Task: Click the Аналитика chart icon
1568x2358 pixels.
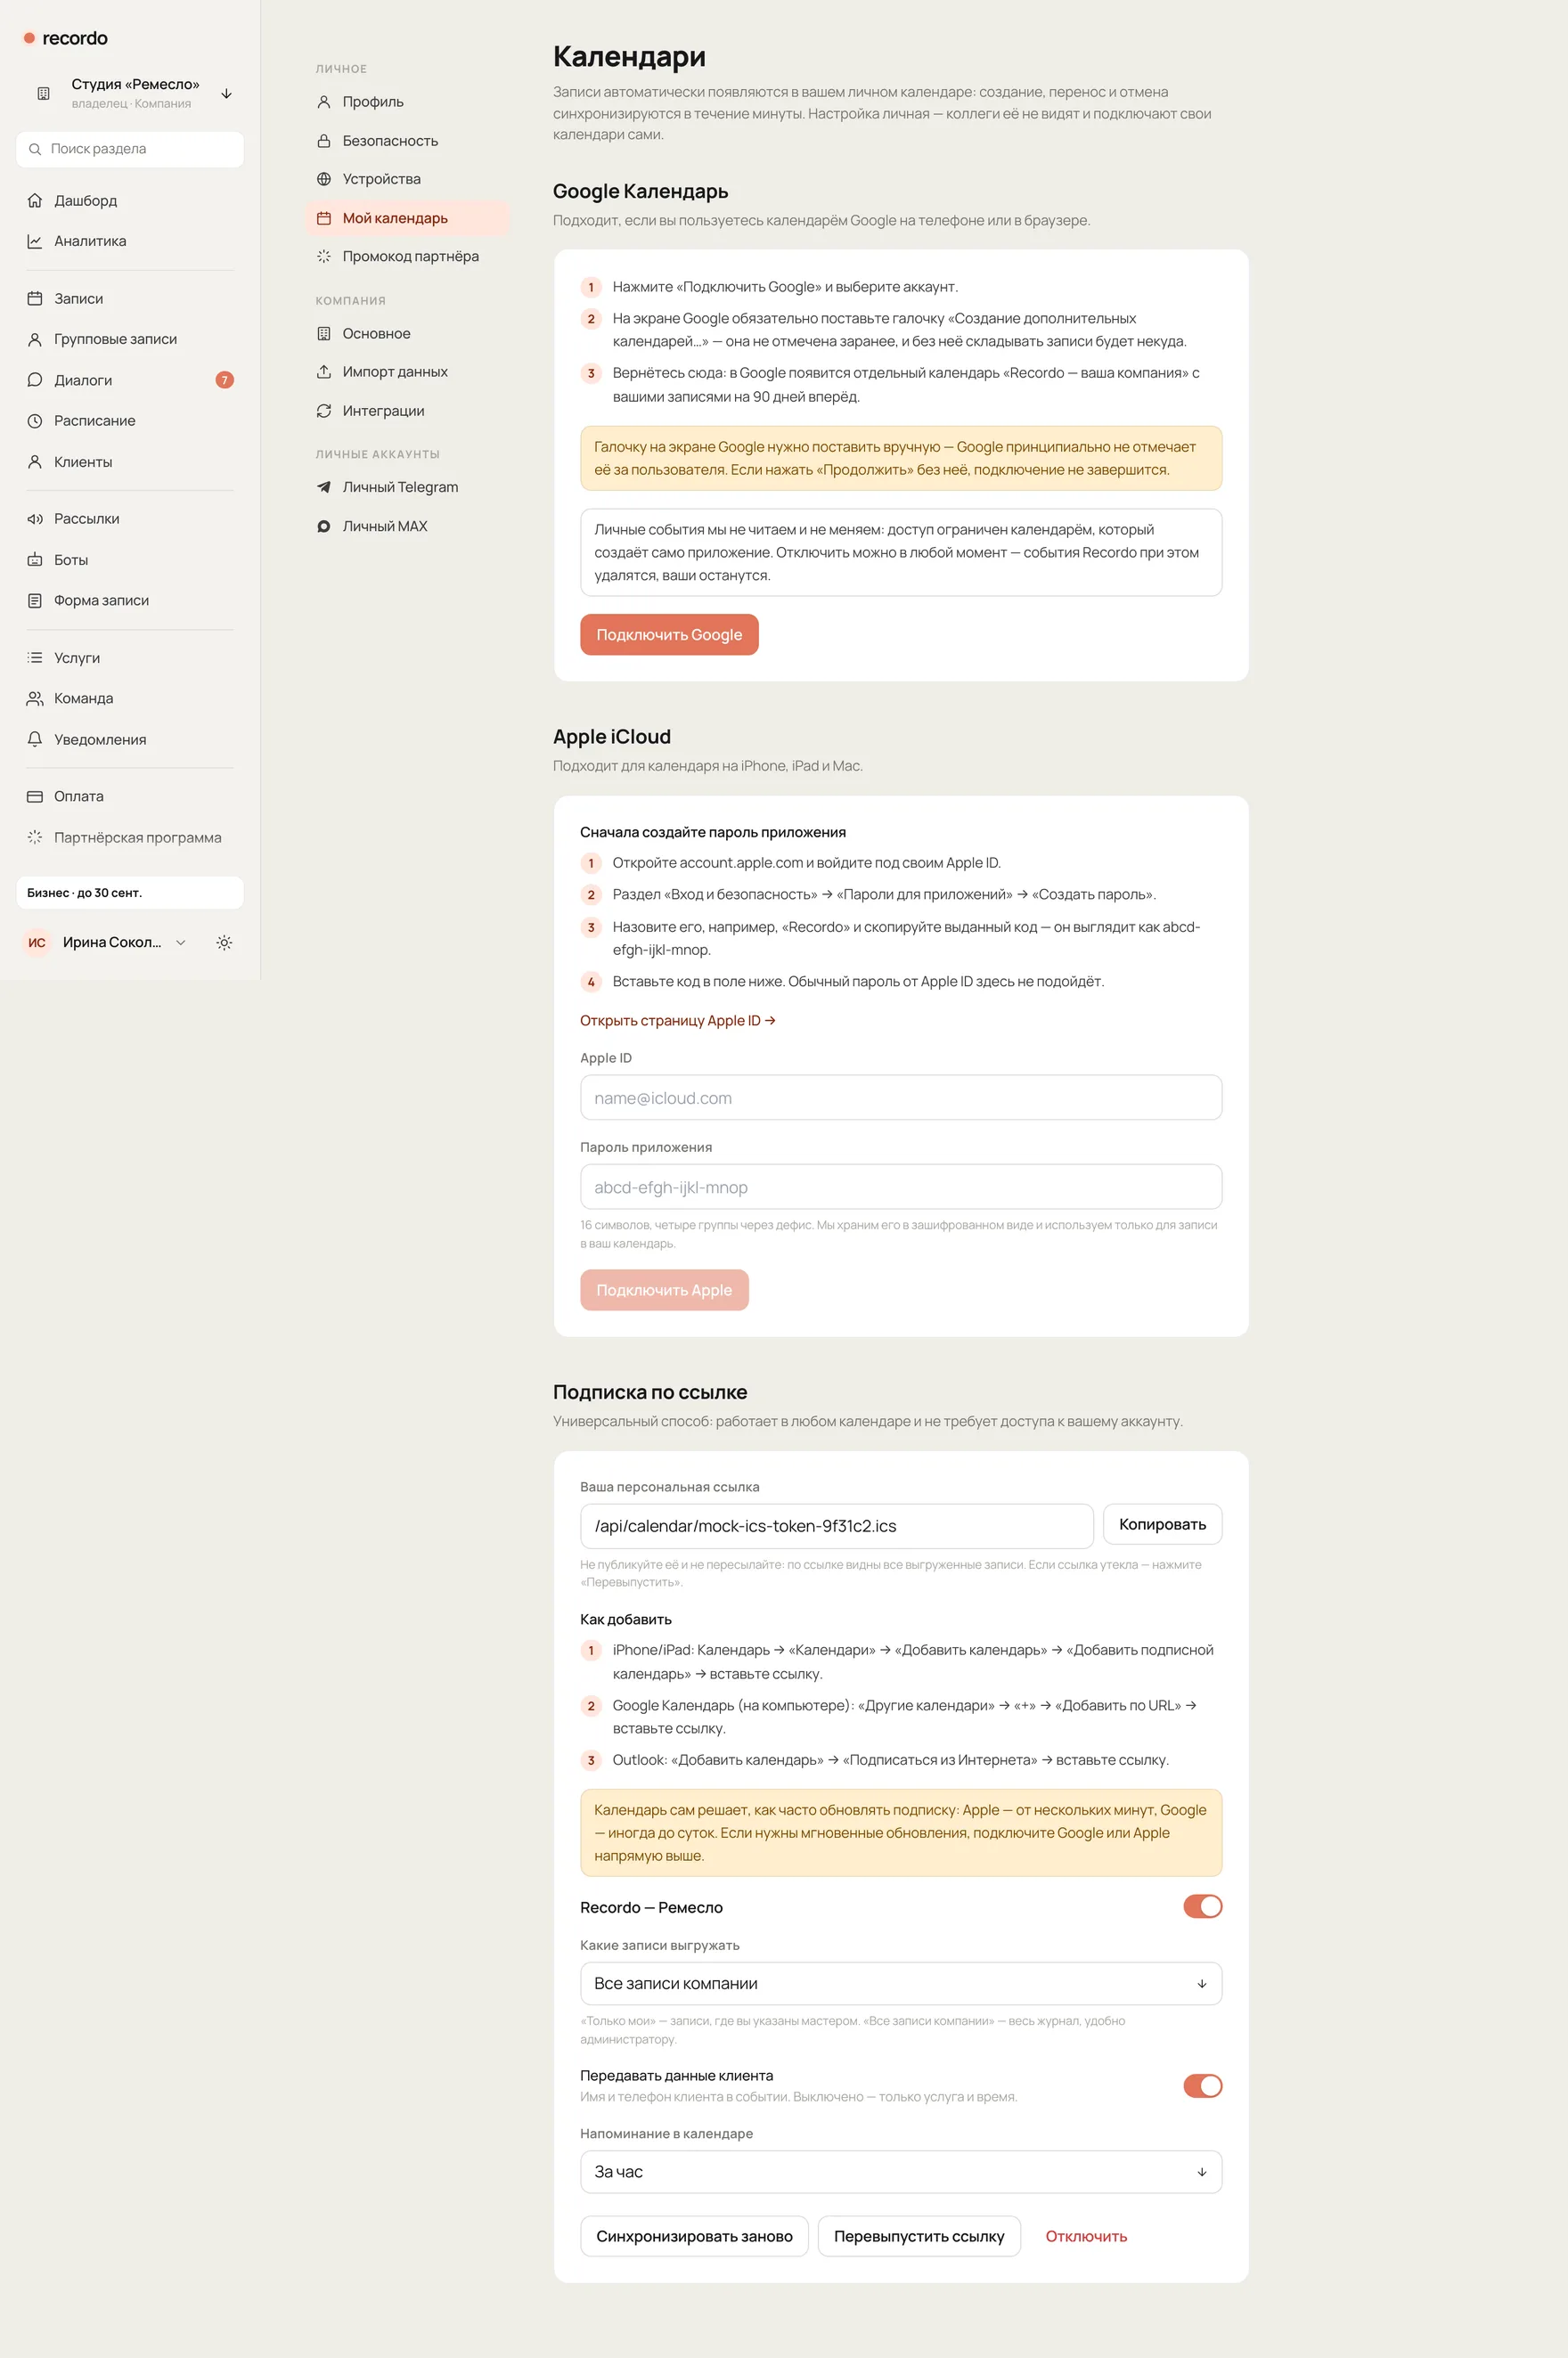Action: tap(35, 241)
